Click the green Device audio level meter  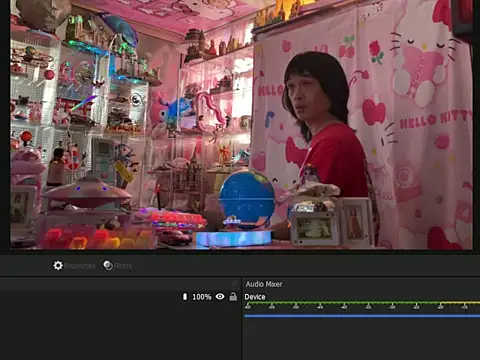click(362, 303)
